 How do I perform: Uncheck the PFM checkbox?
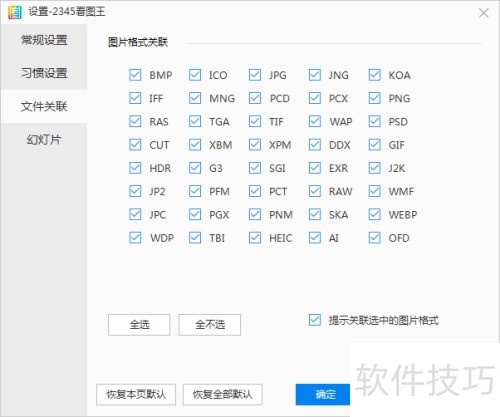(x=195, y=191)
